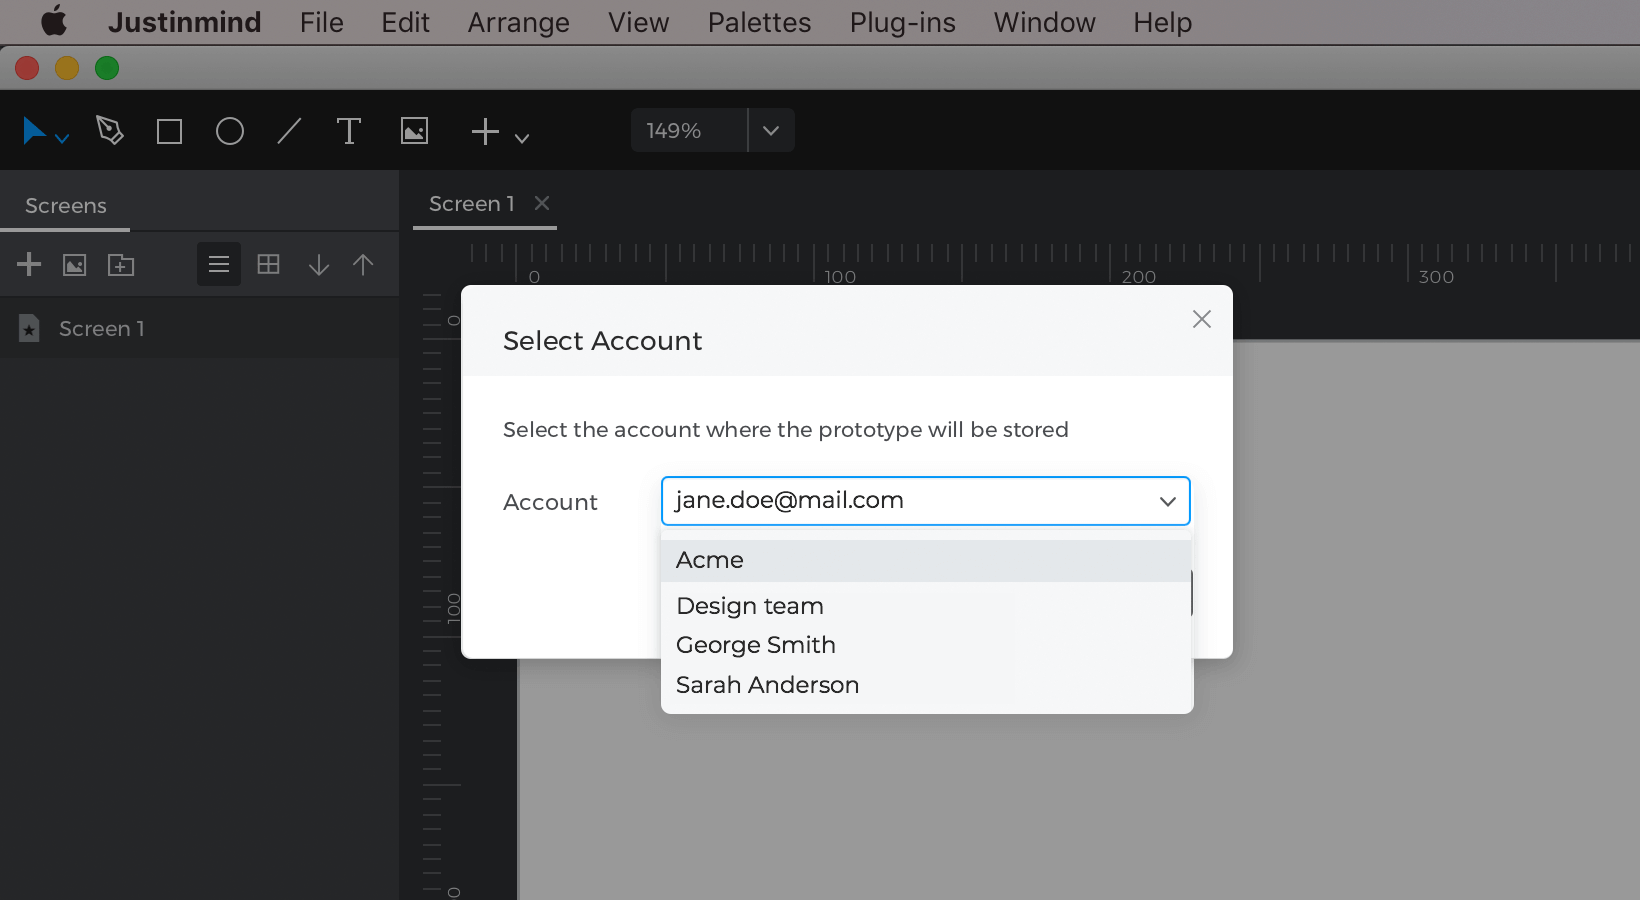Click the Account dropdown chevron
Screen dimensions: 1640x900
coord(1167,502)
